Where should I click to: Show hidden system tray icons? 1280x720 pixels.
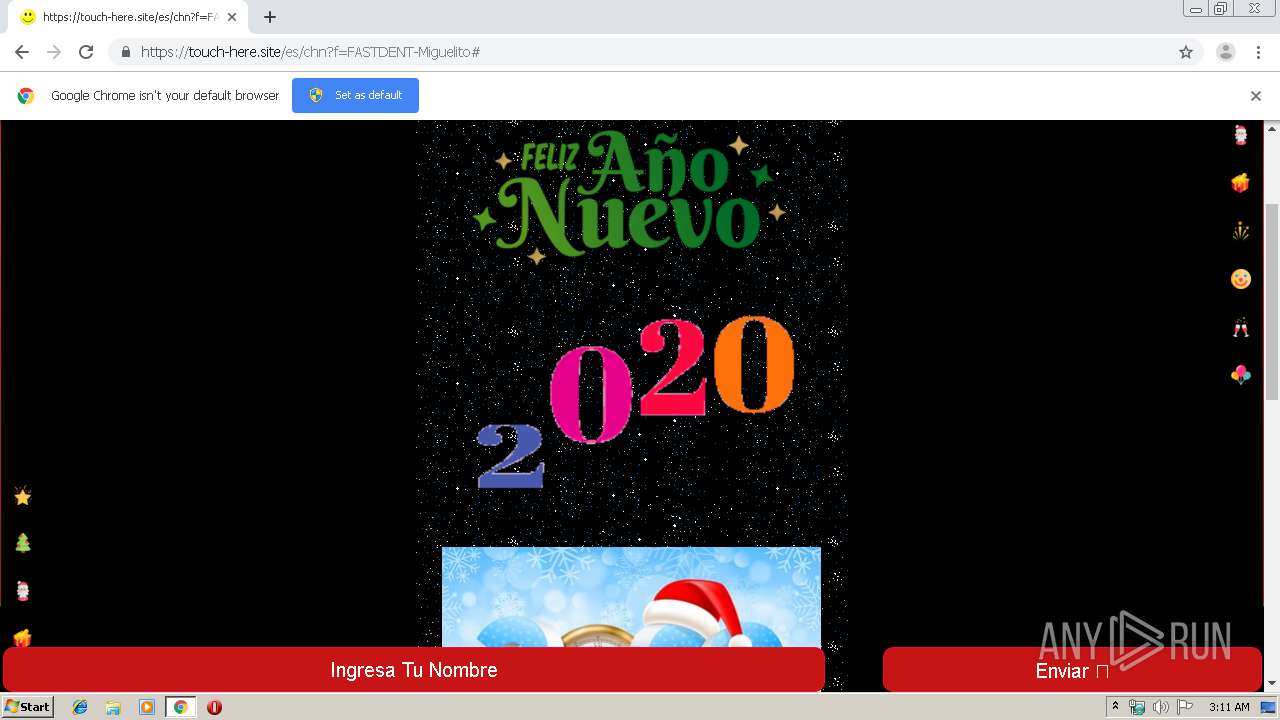[1116, 707]
